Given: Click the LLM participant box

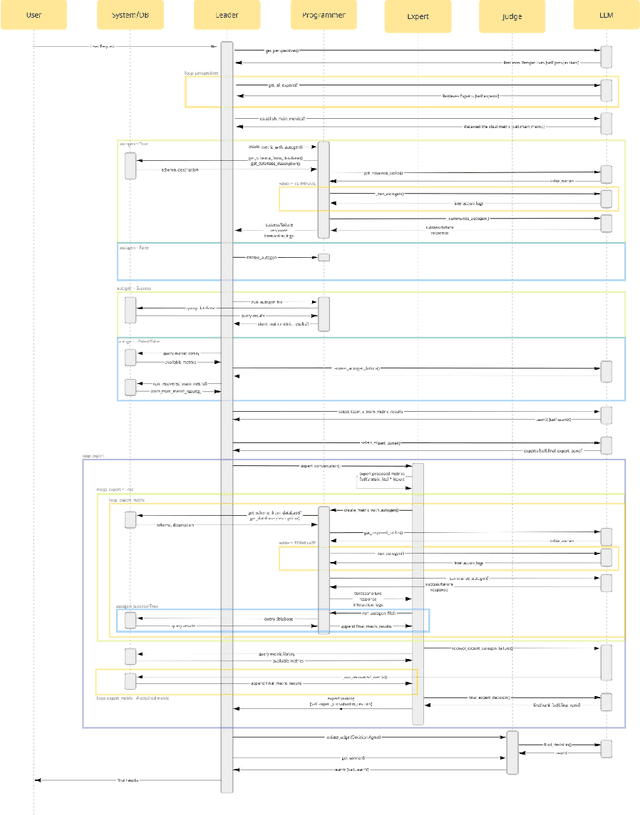Looking at the screenshot, I should pyautogui.click(x=606, y=15).
